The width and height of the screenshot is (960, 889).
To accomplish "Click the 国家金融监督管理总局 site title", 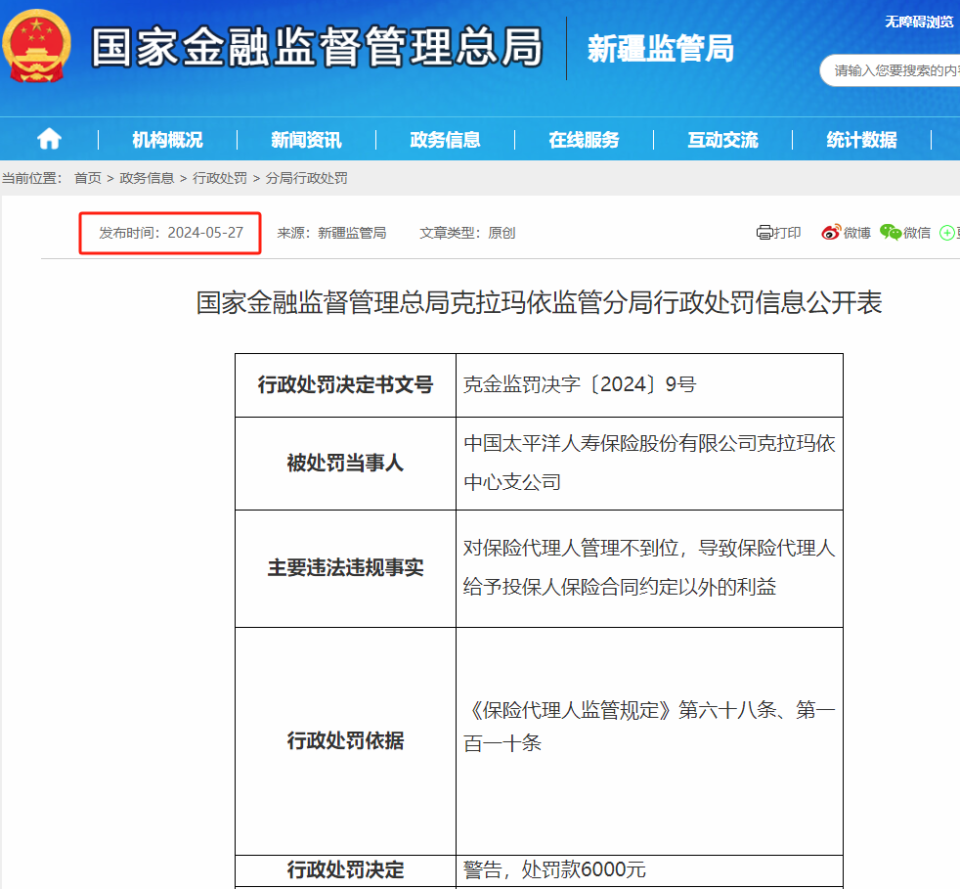I will [317, 47].
